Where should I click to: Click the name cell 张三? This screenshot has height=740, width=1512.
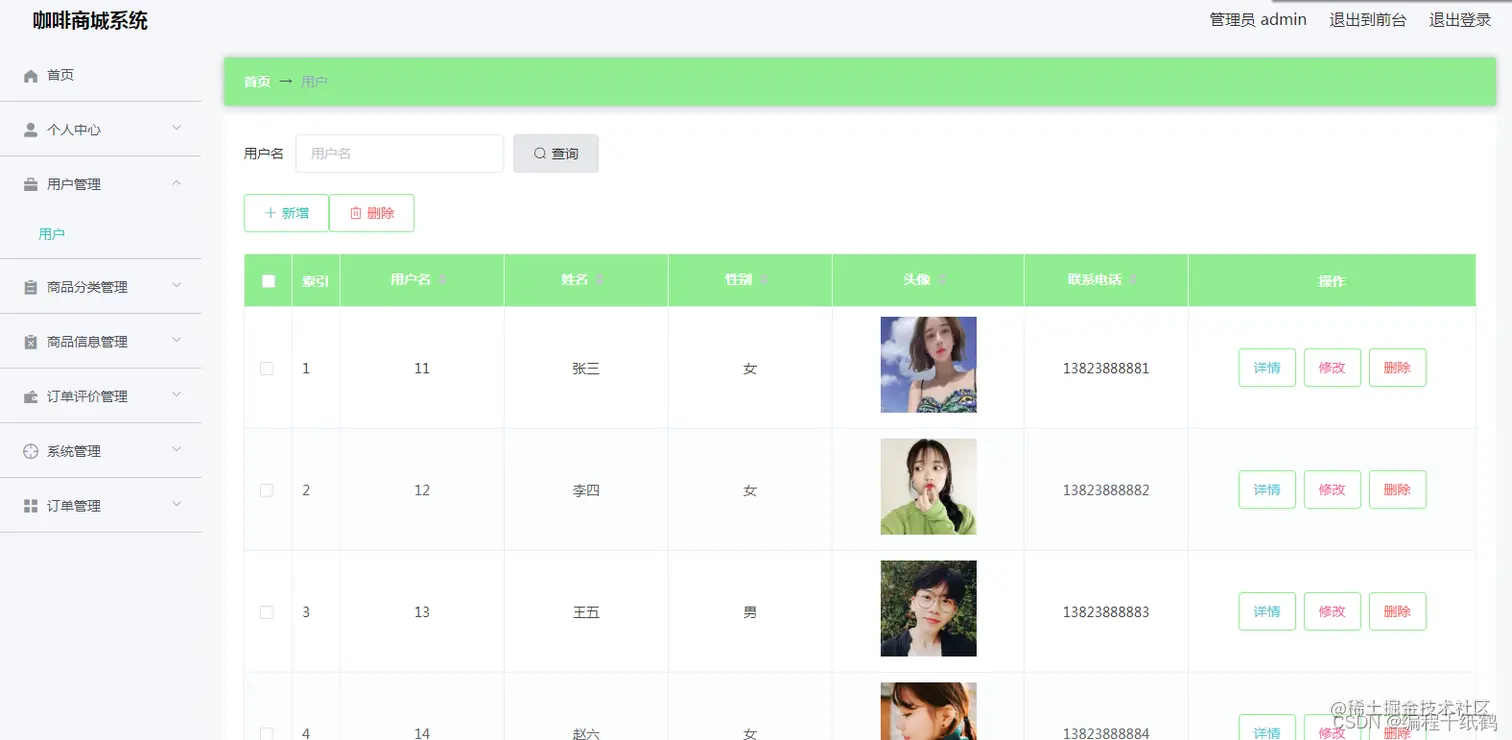click(x=586, y=369)
